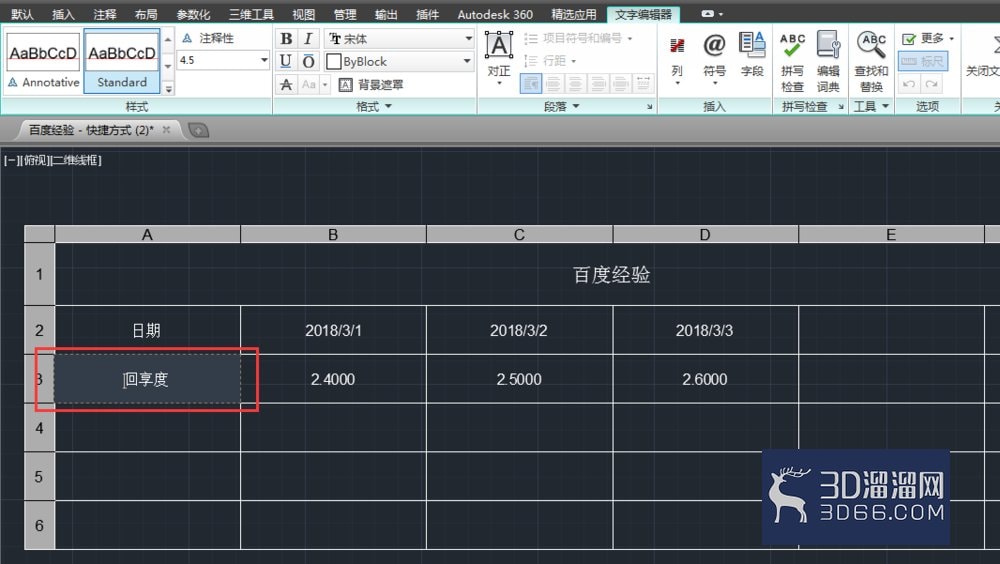The height and width of the screenshot is (564, 1000).
Task: Open the 列 columns tool
Action: pos(677,59)
